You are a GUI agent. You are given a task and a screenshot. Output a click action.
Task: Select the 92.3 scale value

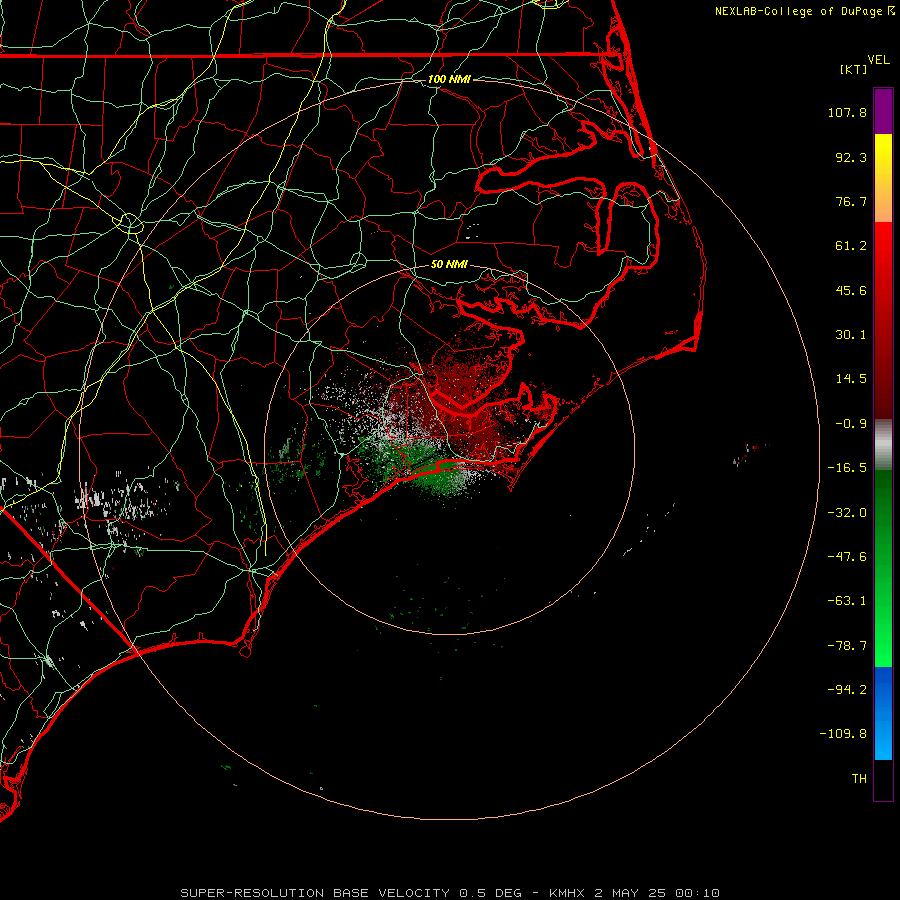851,157
